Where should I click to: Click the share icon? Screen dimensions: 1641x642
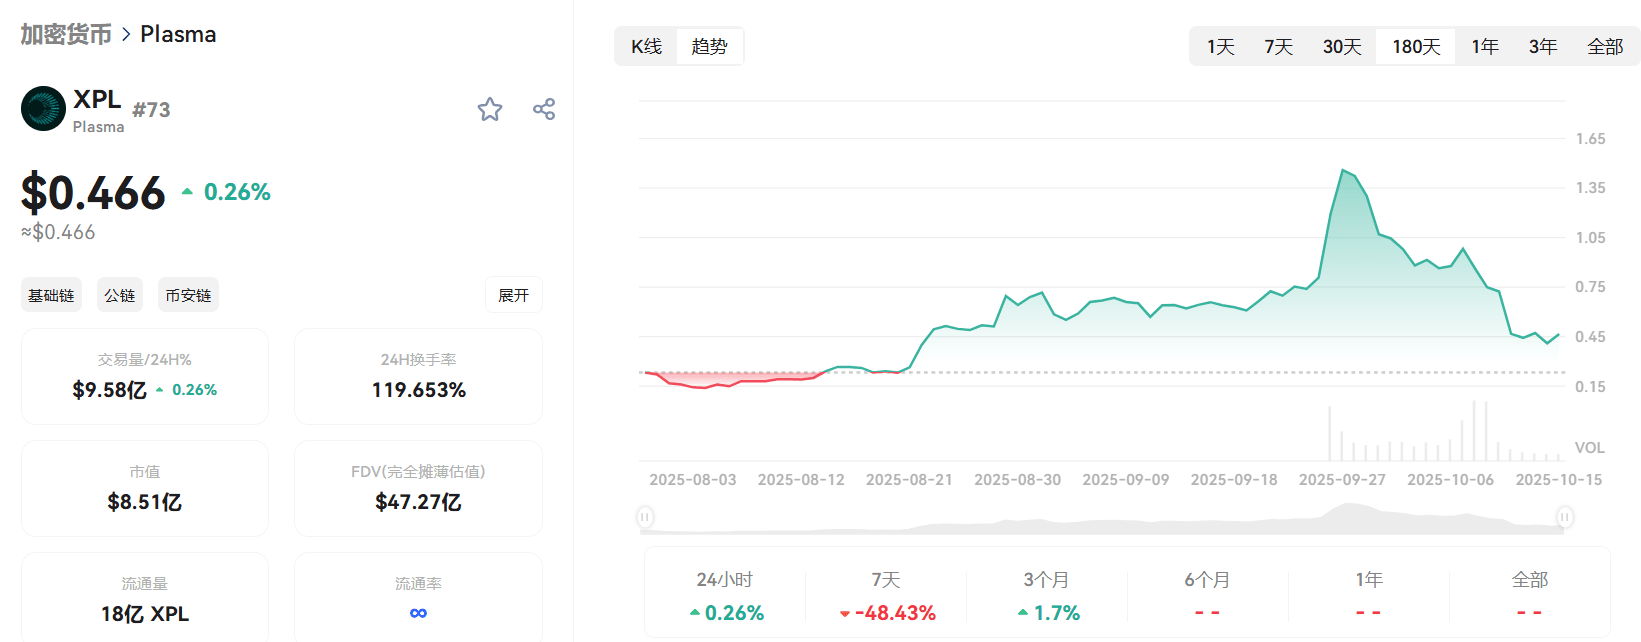click(x=544, y=109)
